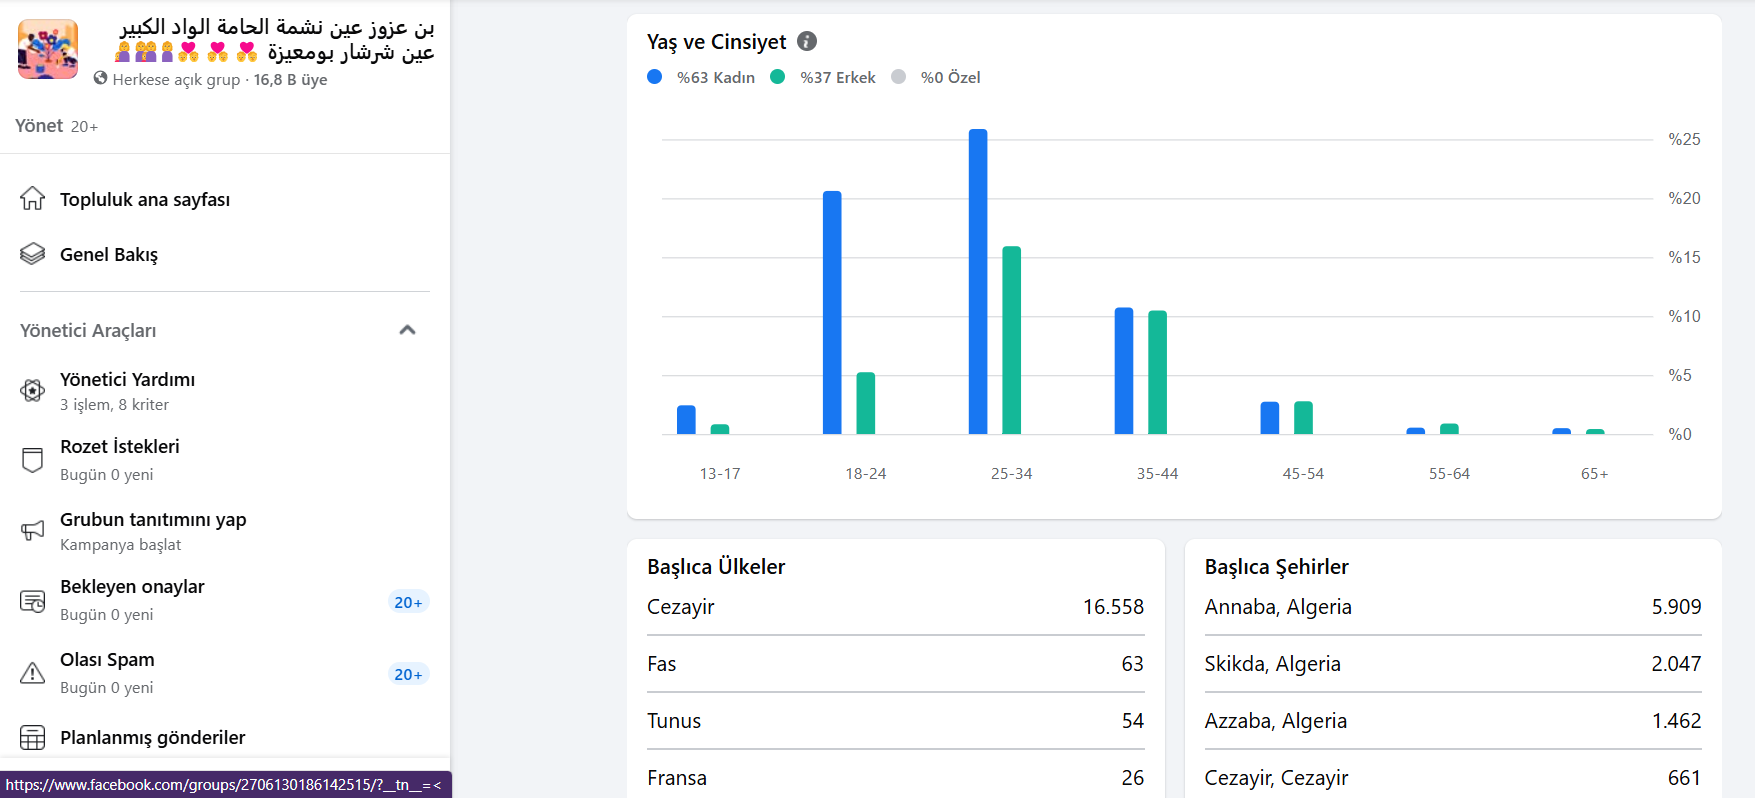The image size is (1755, 798).
Task: Click the 5.909 city count value
Action: [x=1676, y=607]
